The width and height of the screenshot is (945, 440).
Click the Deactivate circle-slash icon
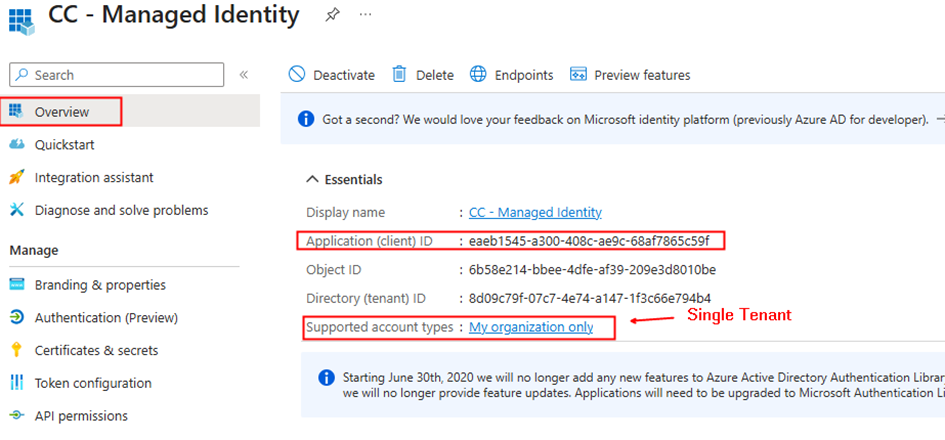pyautogui.click(x=297, y=75)
